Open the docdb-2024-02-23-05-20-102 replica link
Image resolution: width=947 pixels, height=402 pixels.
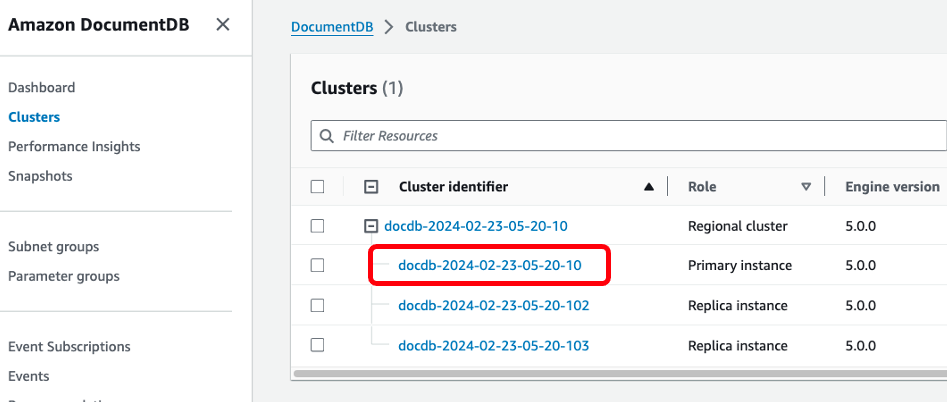coord(493,305)
